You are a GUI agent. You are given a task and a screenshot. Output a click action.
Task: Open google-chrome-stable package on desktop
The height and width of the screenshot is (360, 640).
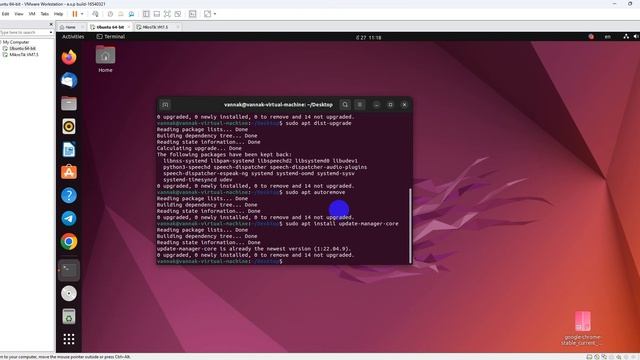coord(582,328)
